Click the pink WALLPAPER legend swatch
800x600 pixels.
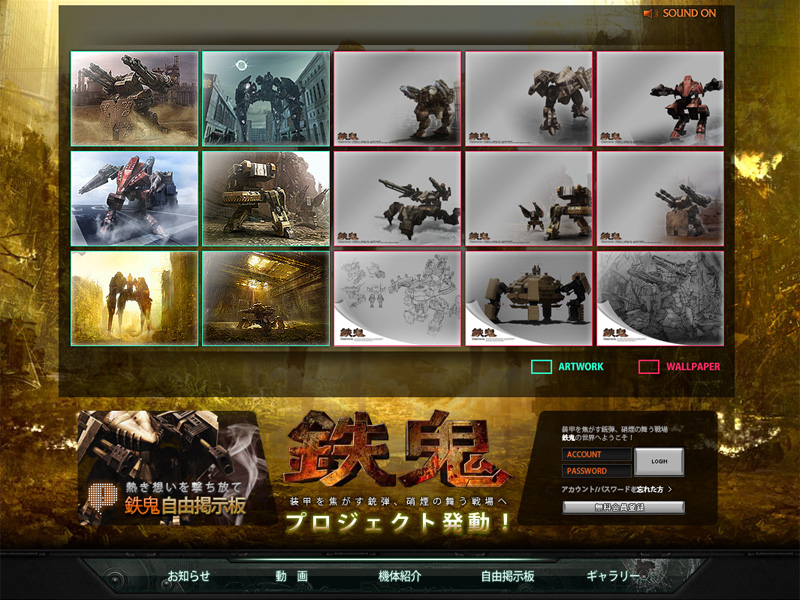[x=648, y=367]
